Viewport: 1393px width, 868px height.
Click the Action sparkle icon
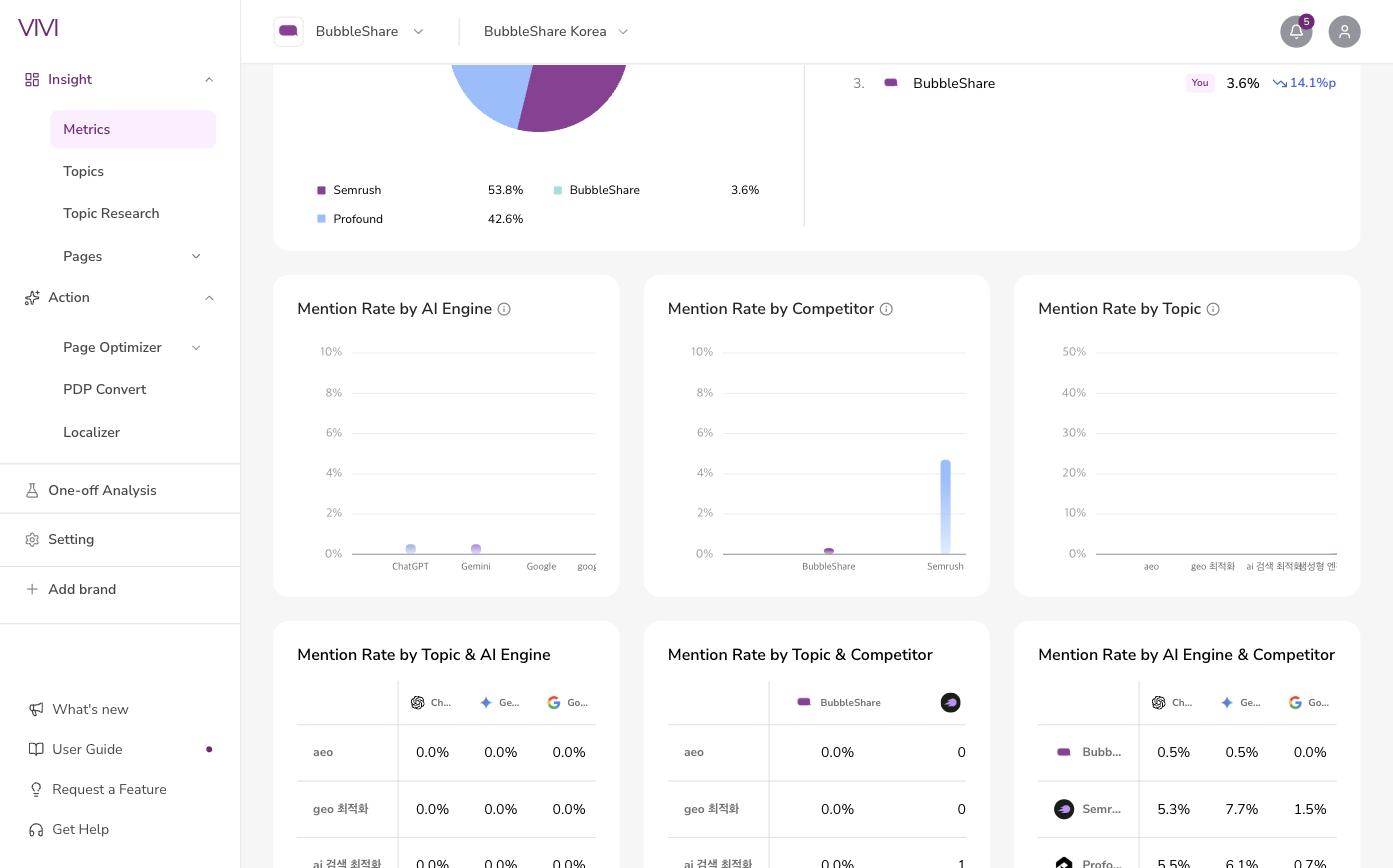32,297
